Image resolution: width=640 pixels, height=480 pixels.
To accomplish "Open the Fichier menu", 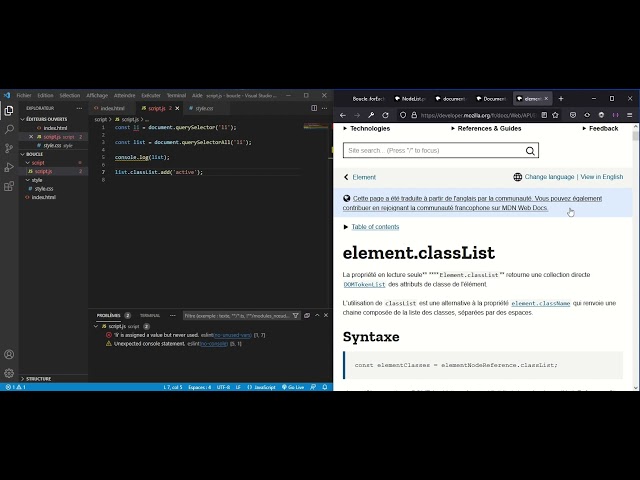I will pyautogui.click(x=24, y=96).
